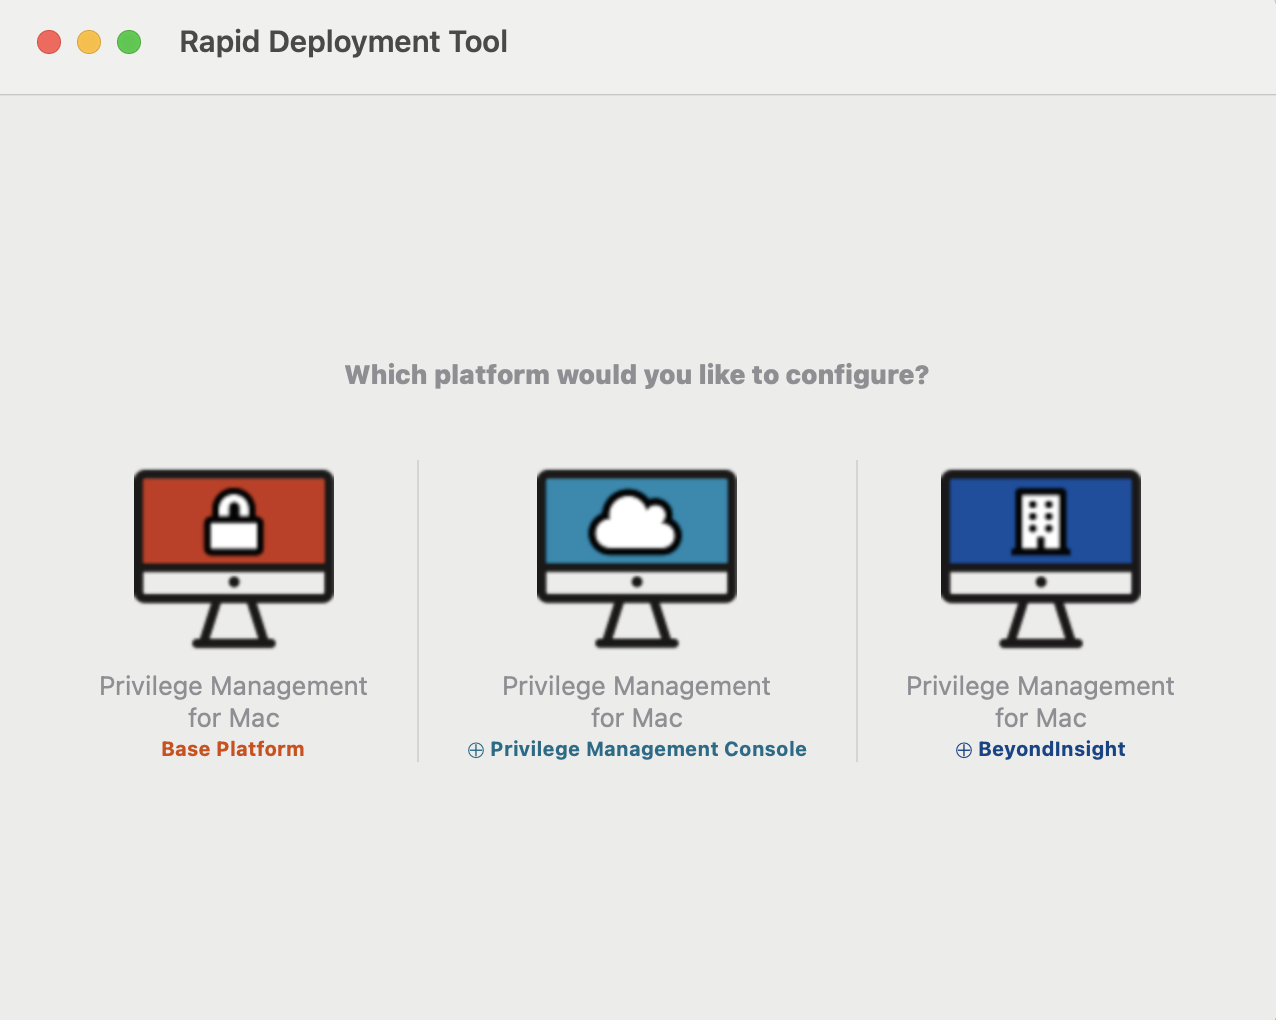Click the plus-circle beside Privilege Management Console
The image size is (1276, 1020).
coord(475,748)
